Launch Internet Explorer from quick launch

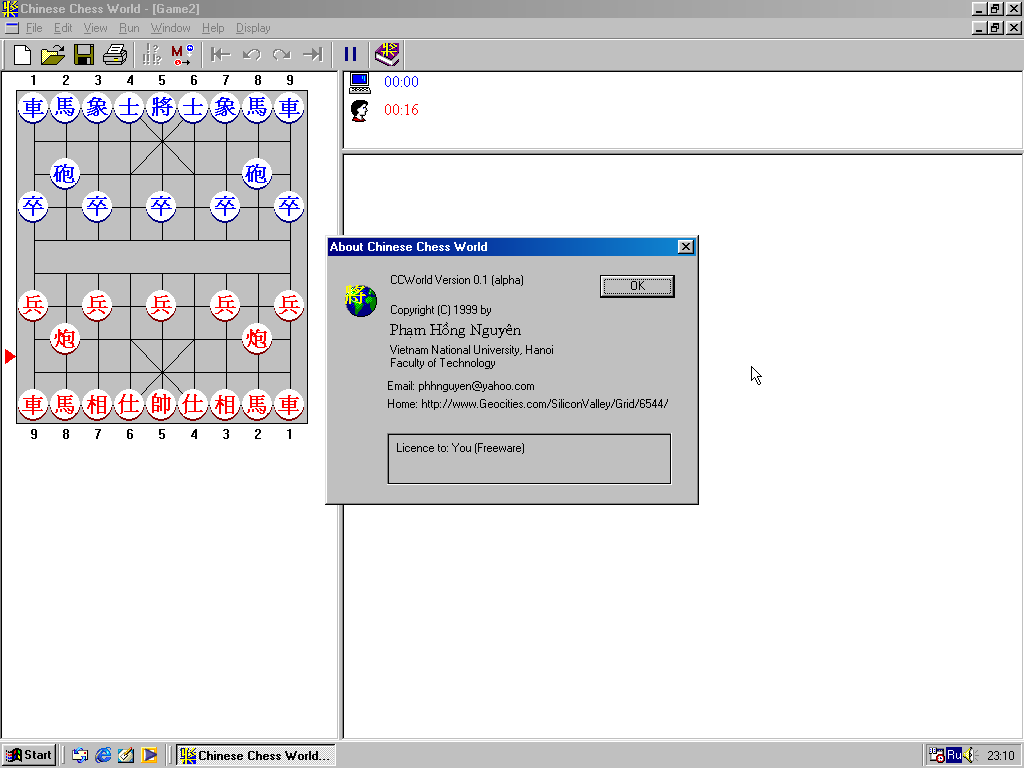103,756
